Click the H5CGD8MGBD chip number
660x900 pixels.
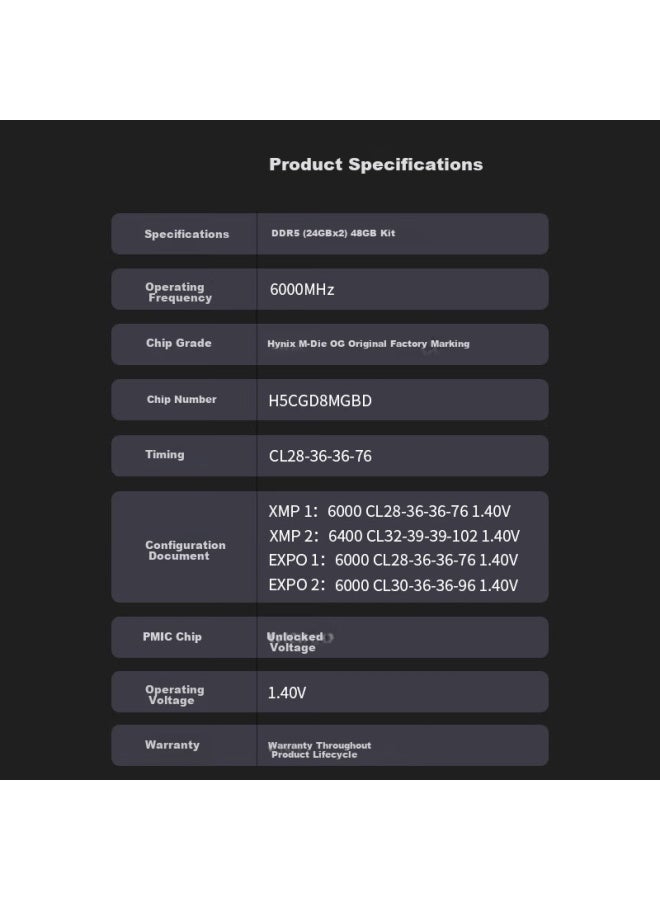point(320,401)
